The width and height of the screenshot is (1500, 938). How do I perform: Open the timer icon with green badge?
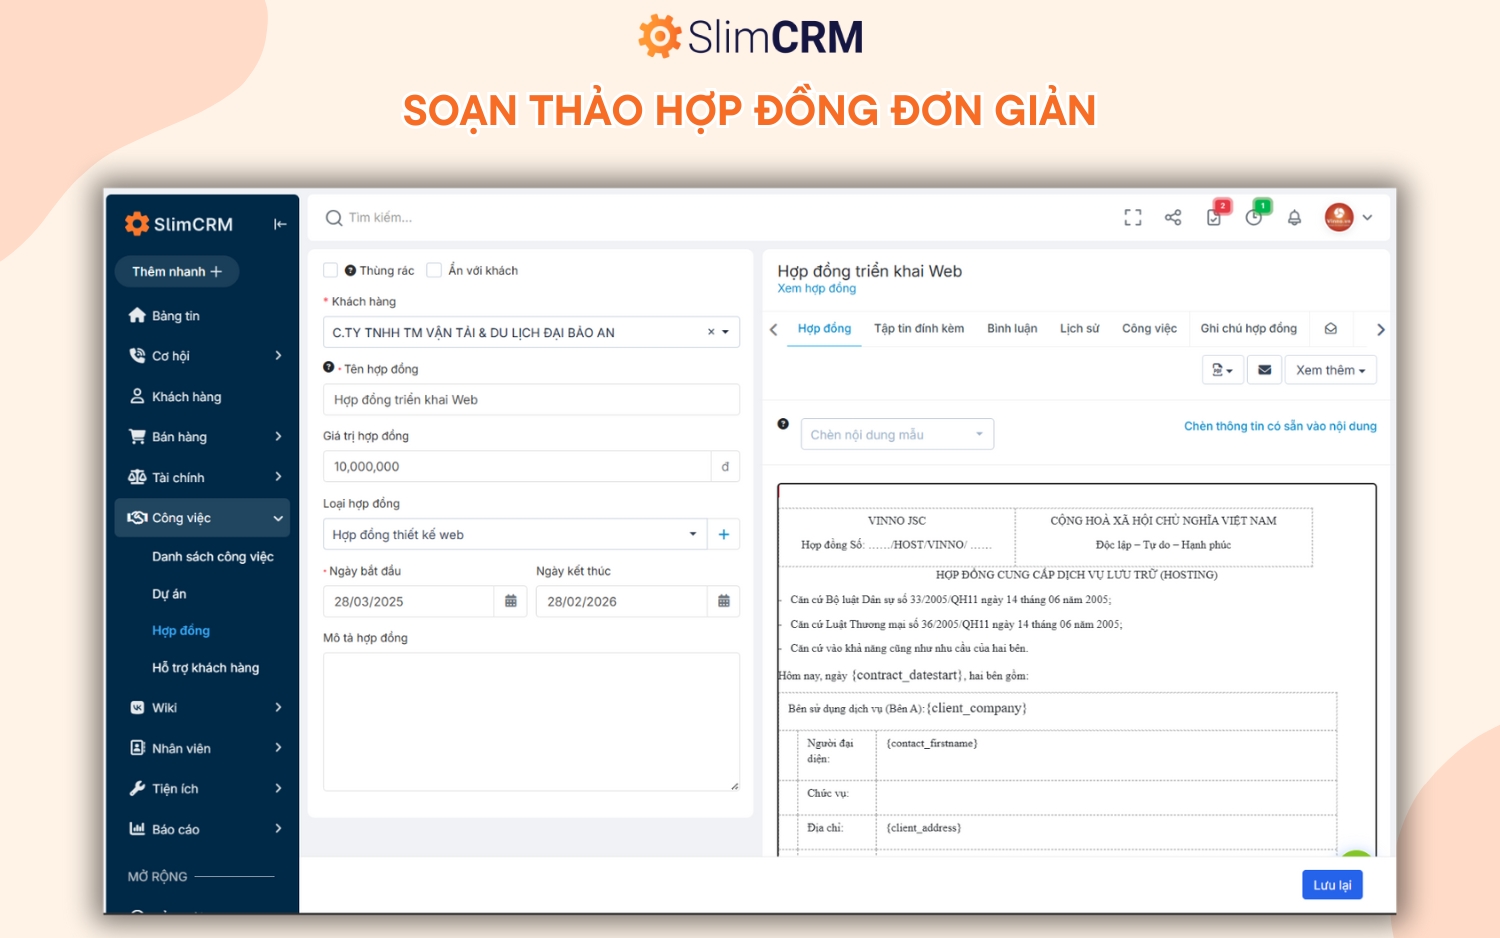(x=1253, y=217)
